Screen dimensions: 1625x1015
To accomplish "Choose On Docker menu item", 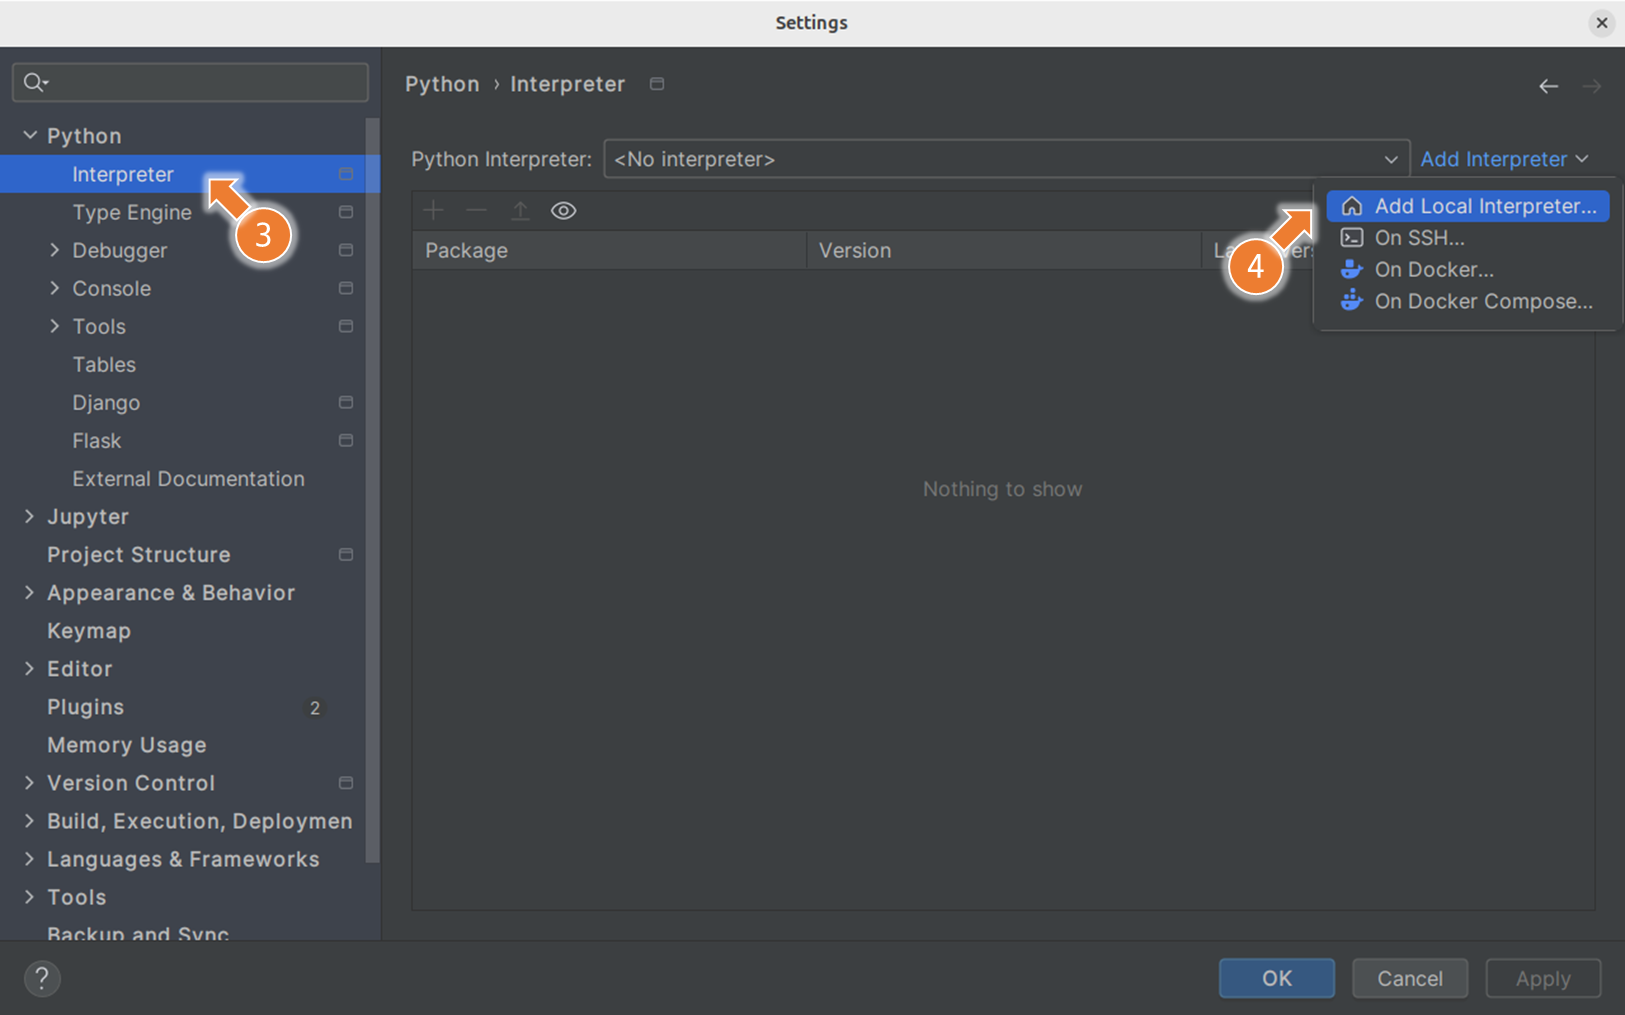I will tap(1467, 269).
